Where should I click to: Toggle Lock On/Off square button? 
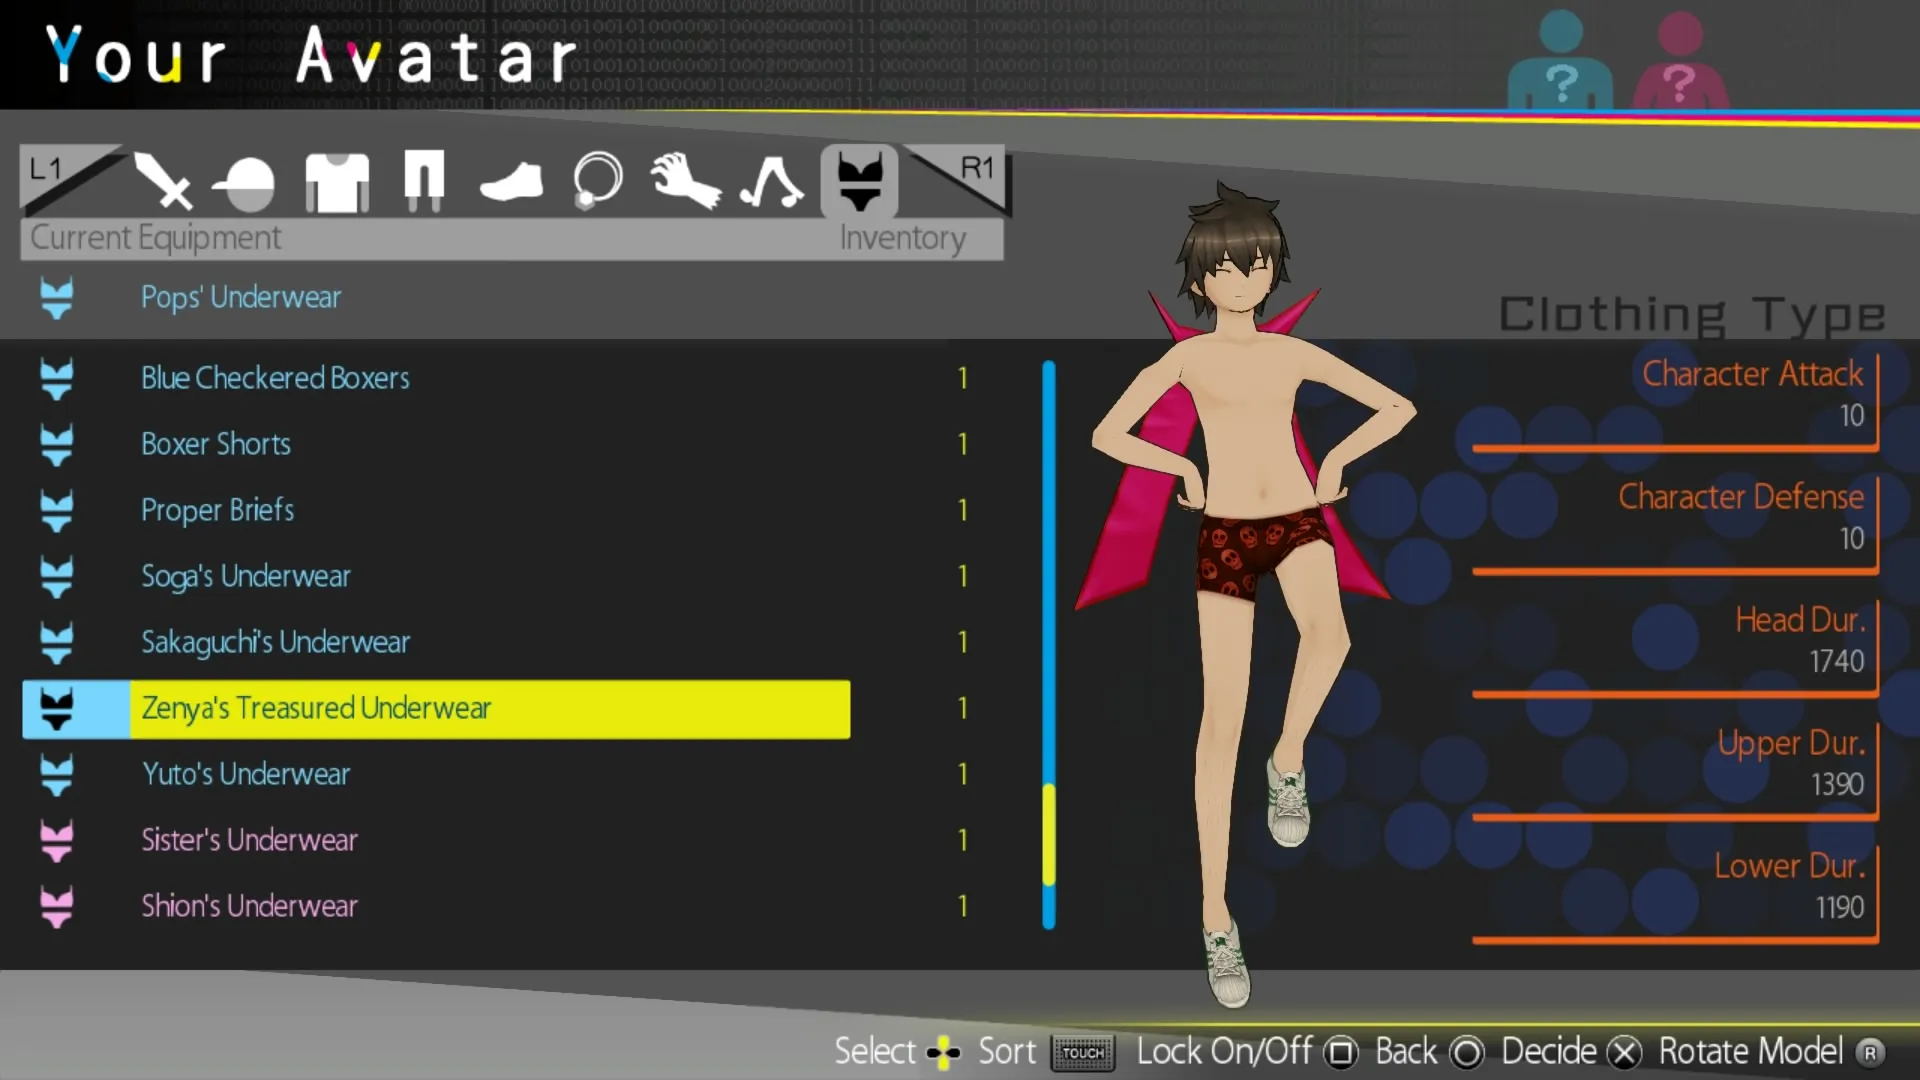coord(1340,1052)
